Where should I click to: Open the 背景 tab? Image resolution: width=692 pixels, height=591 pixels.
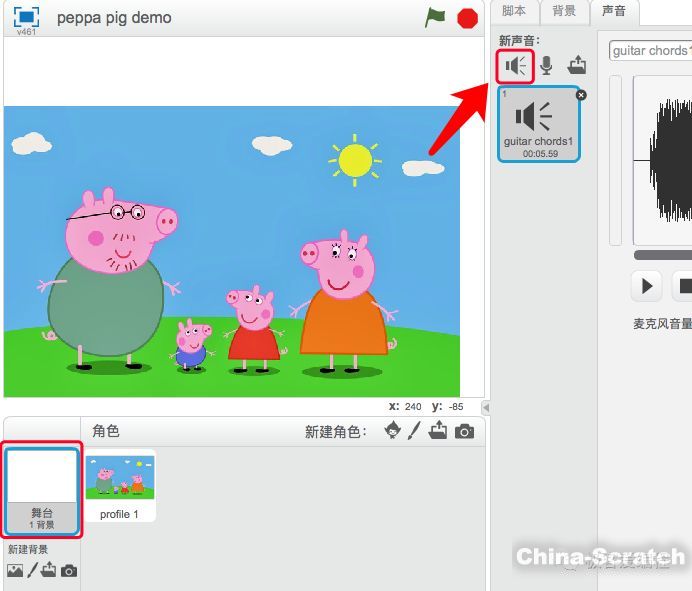pyautogui.click(x=564, y=11)
